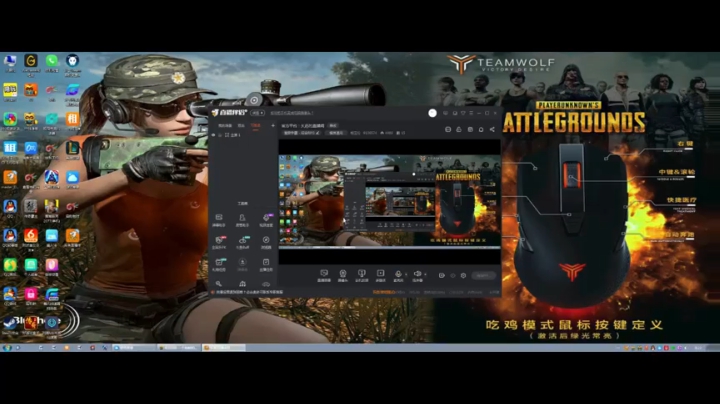Edit the category pill with the pencil icon
This screenshot has height=404, width=720.
(301, 133)
